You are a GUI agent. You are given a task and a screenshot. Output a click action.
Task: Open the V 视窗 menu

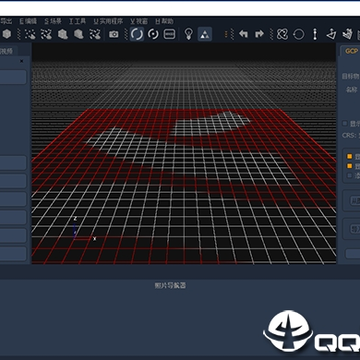139,21
